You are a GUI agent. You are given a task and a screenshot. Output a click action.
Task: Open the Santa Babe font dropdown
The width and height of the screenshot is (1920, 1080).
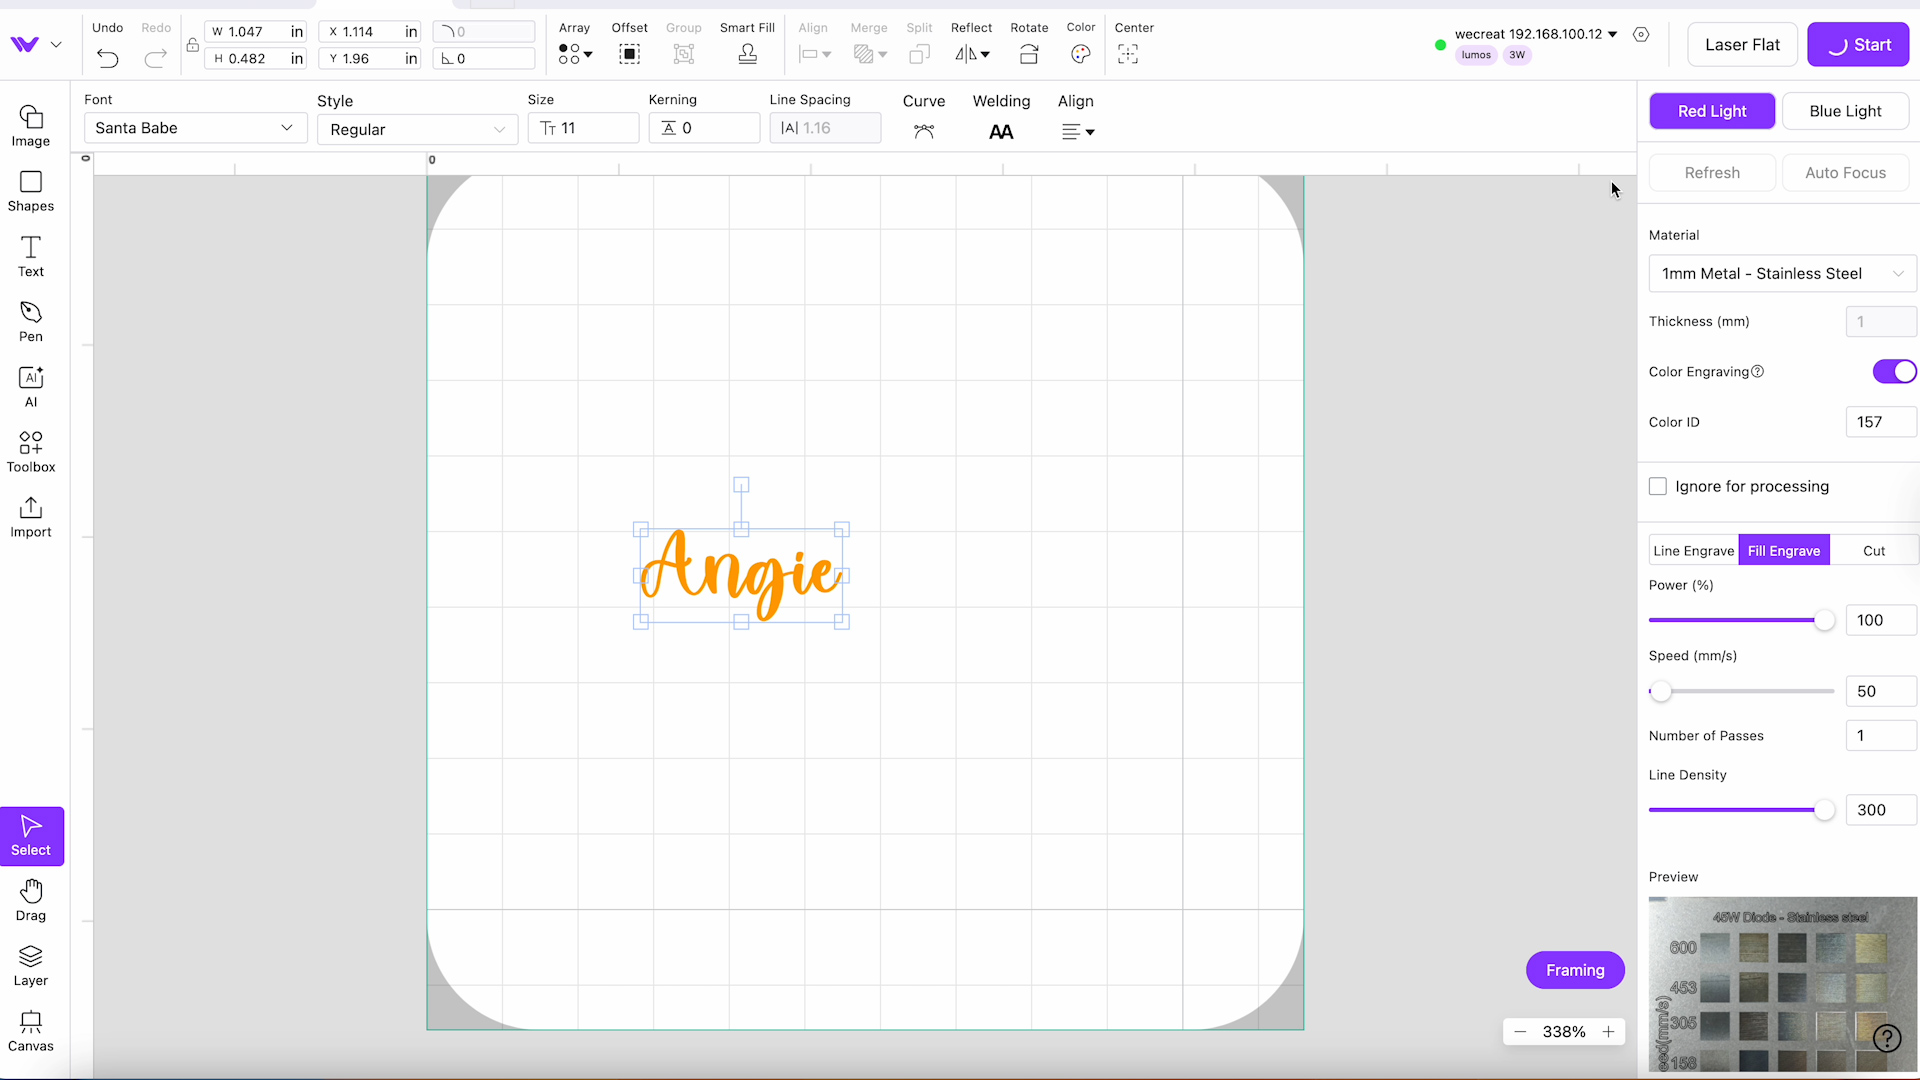[194, 128]
